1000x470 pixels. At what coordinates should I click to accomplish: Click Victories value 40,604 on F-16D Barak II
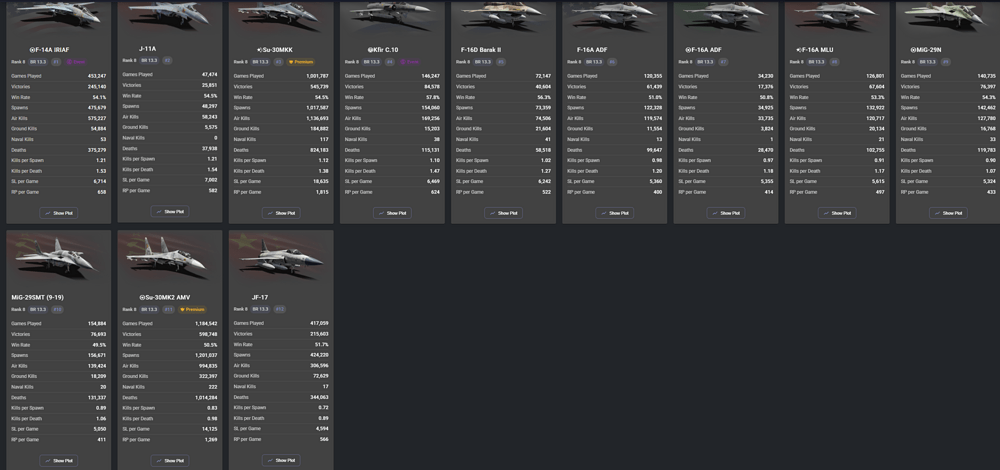pos(543,86)
